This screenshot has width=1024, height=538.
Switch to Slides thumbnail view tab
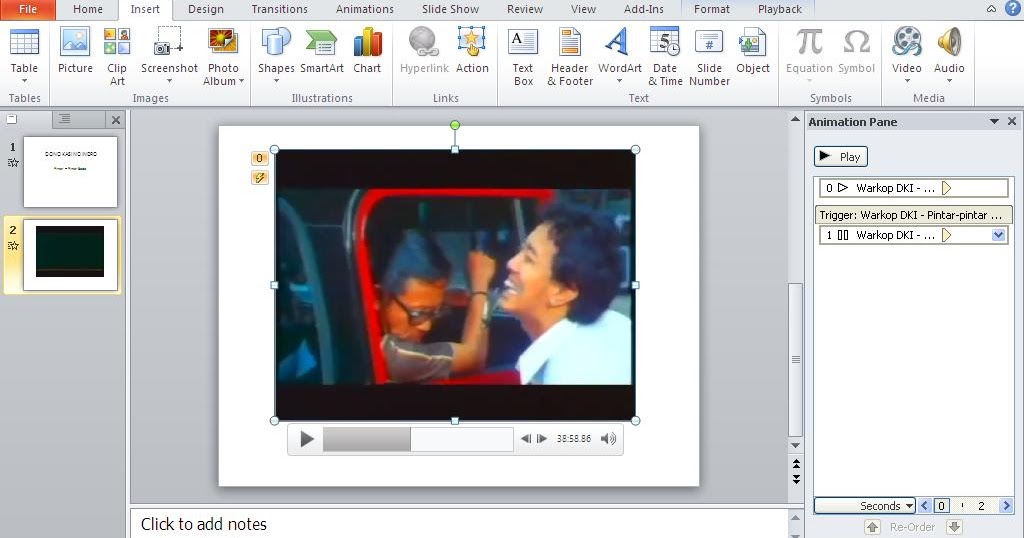click(x=12, y=119)
